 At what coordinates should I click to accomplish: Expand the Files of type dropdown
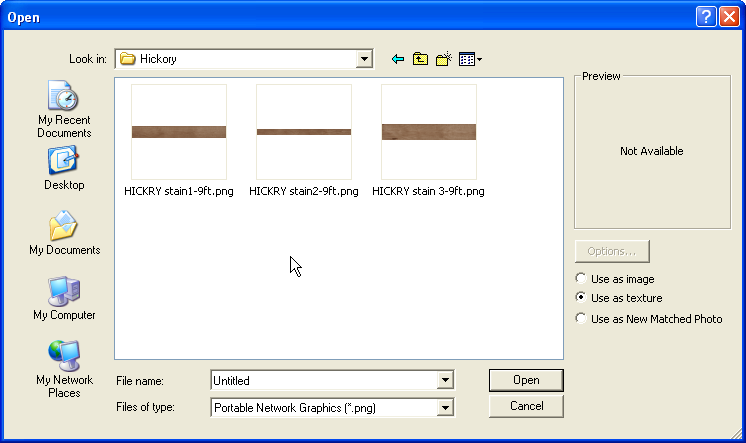coord(445,407)
